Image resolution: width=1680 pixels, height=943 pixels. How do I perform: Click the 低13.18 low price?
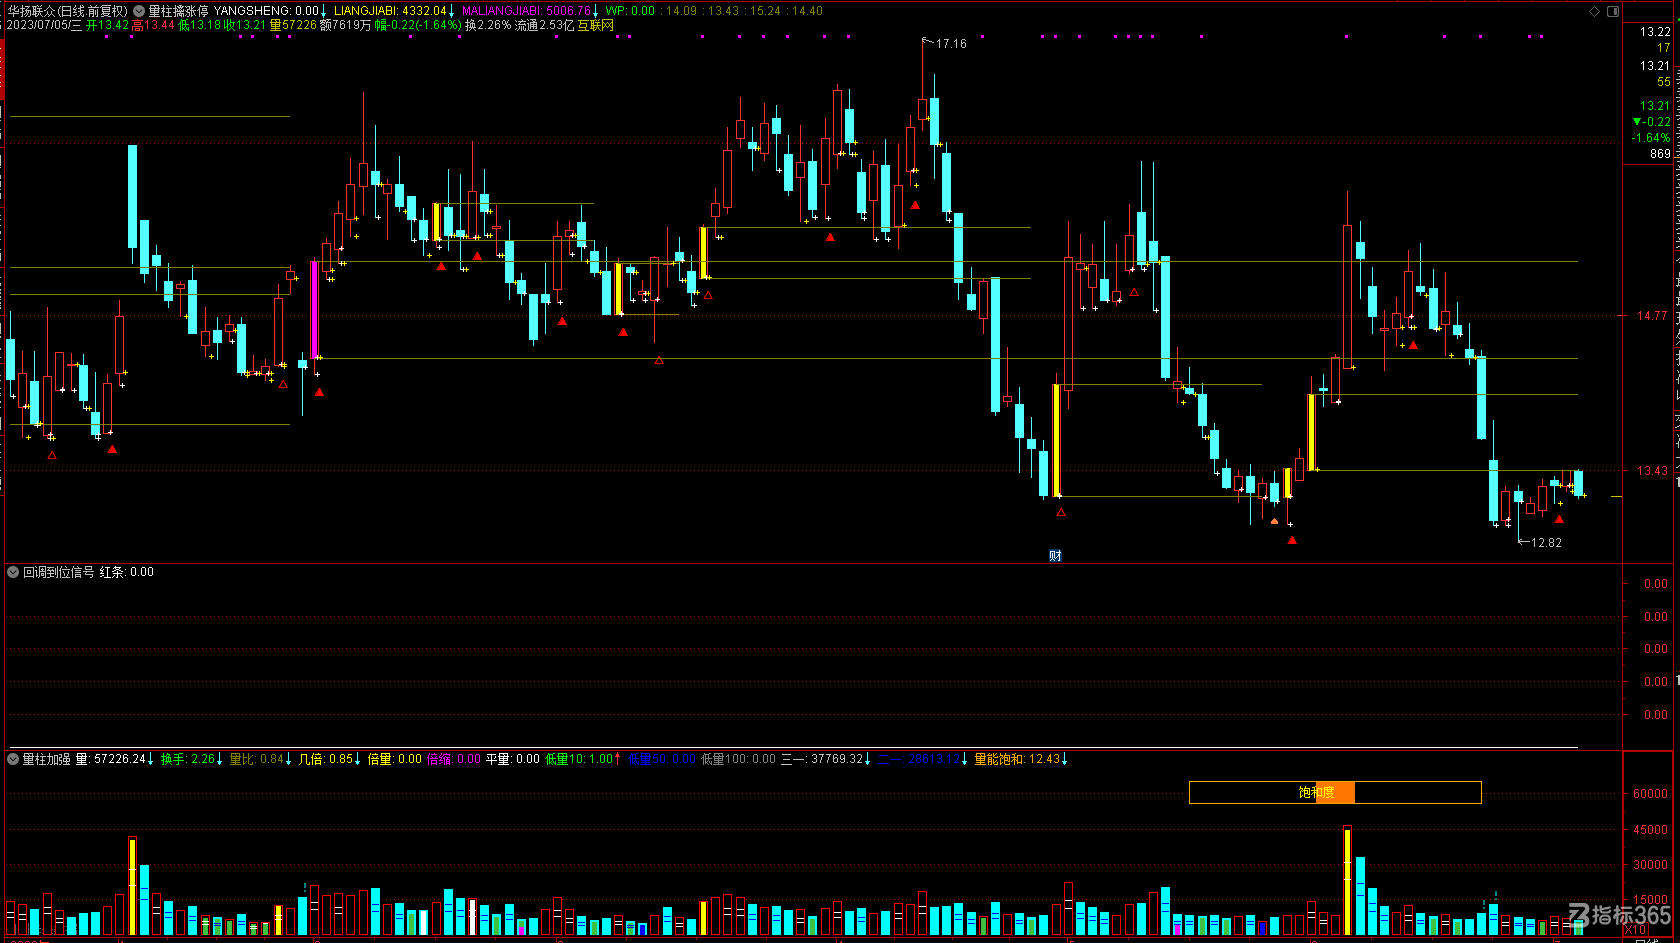[x=199, y=25]
